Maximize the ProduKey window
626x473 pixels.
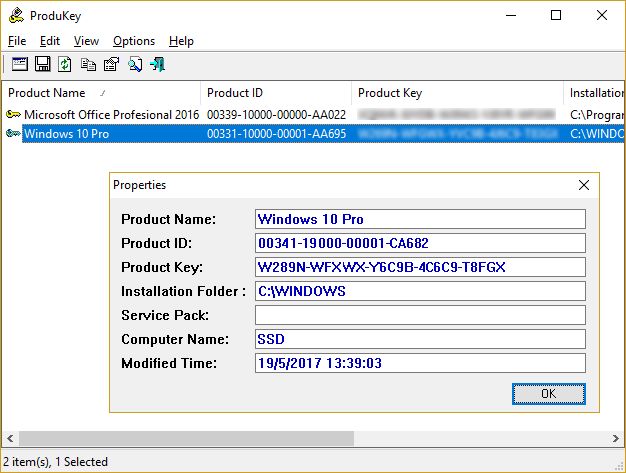556,16
